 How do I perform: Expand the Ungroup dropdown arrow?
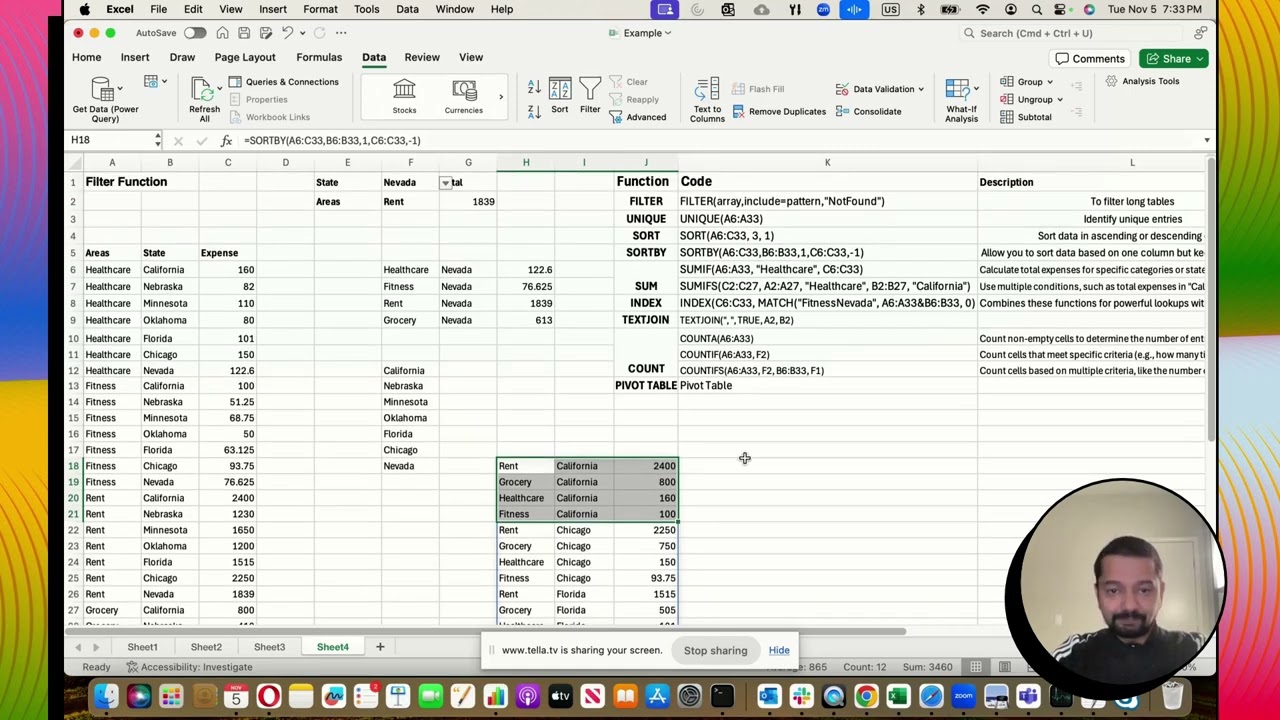coord(1059,100)
